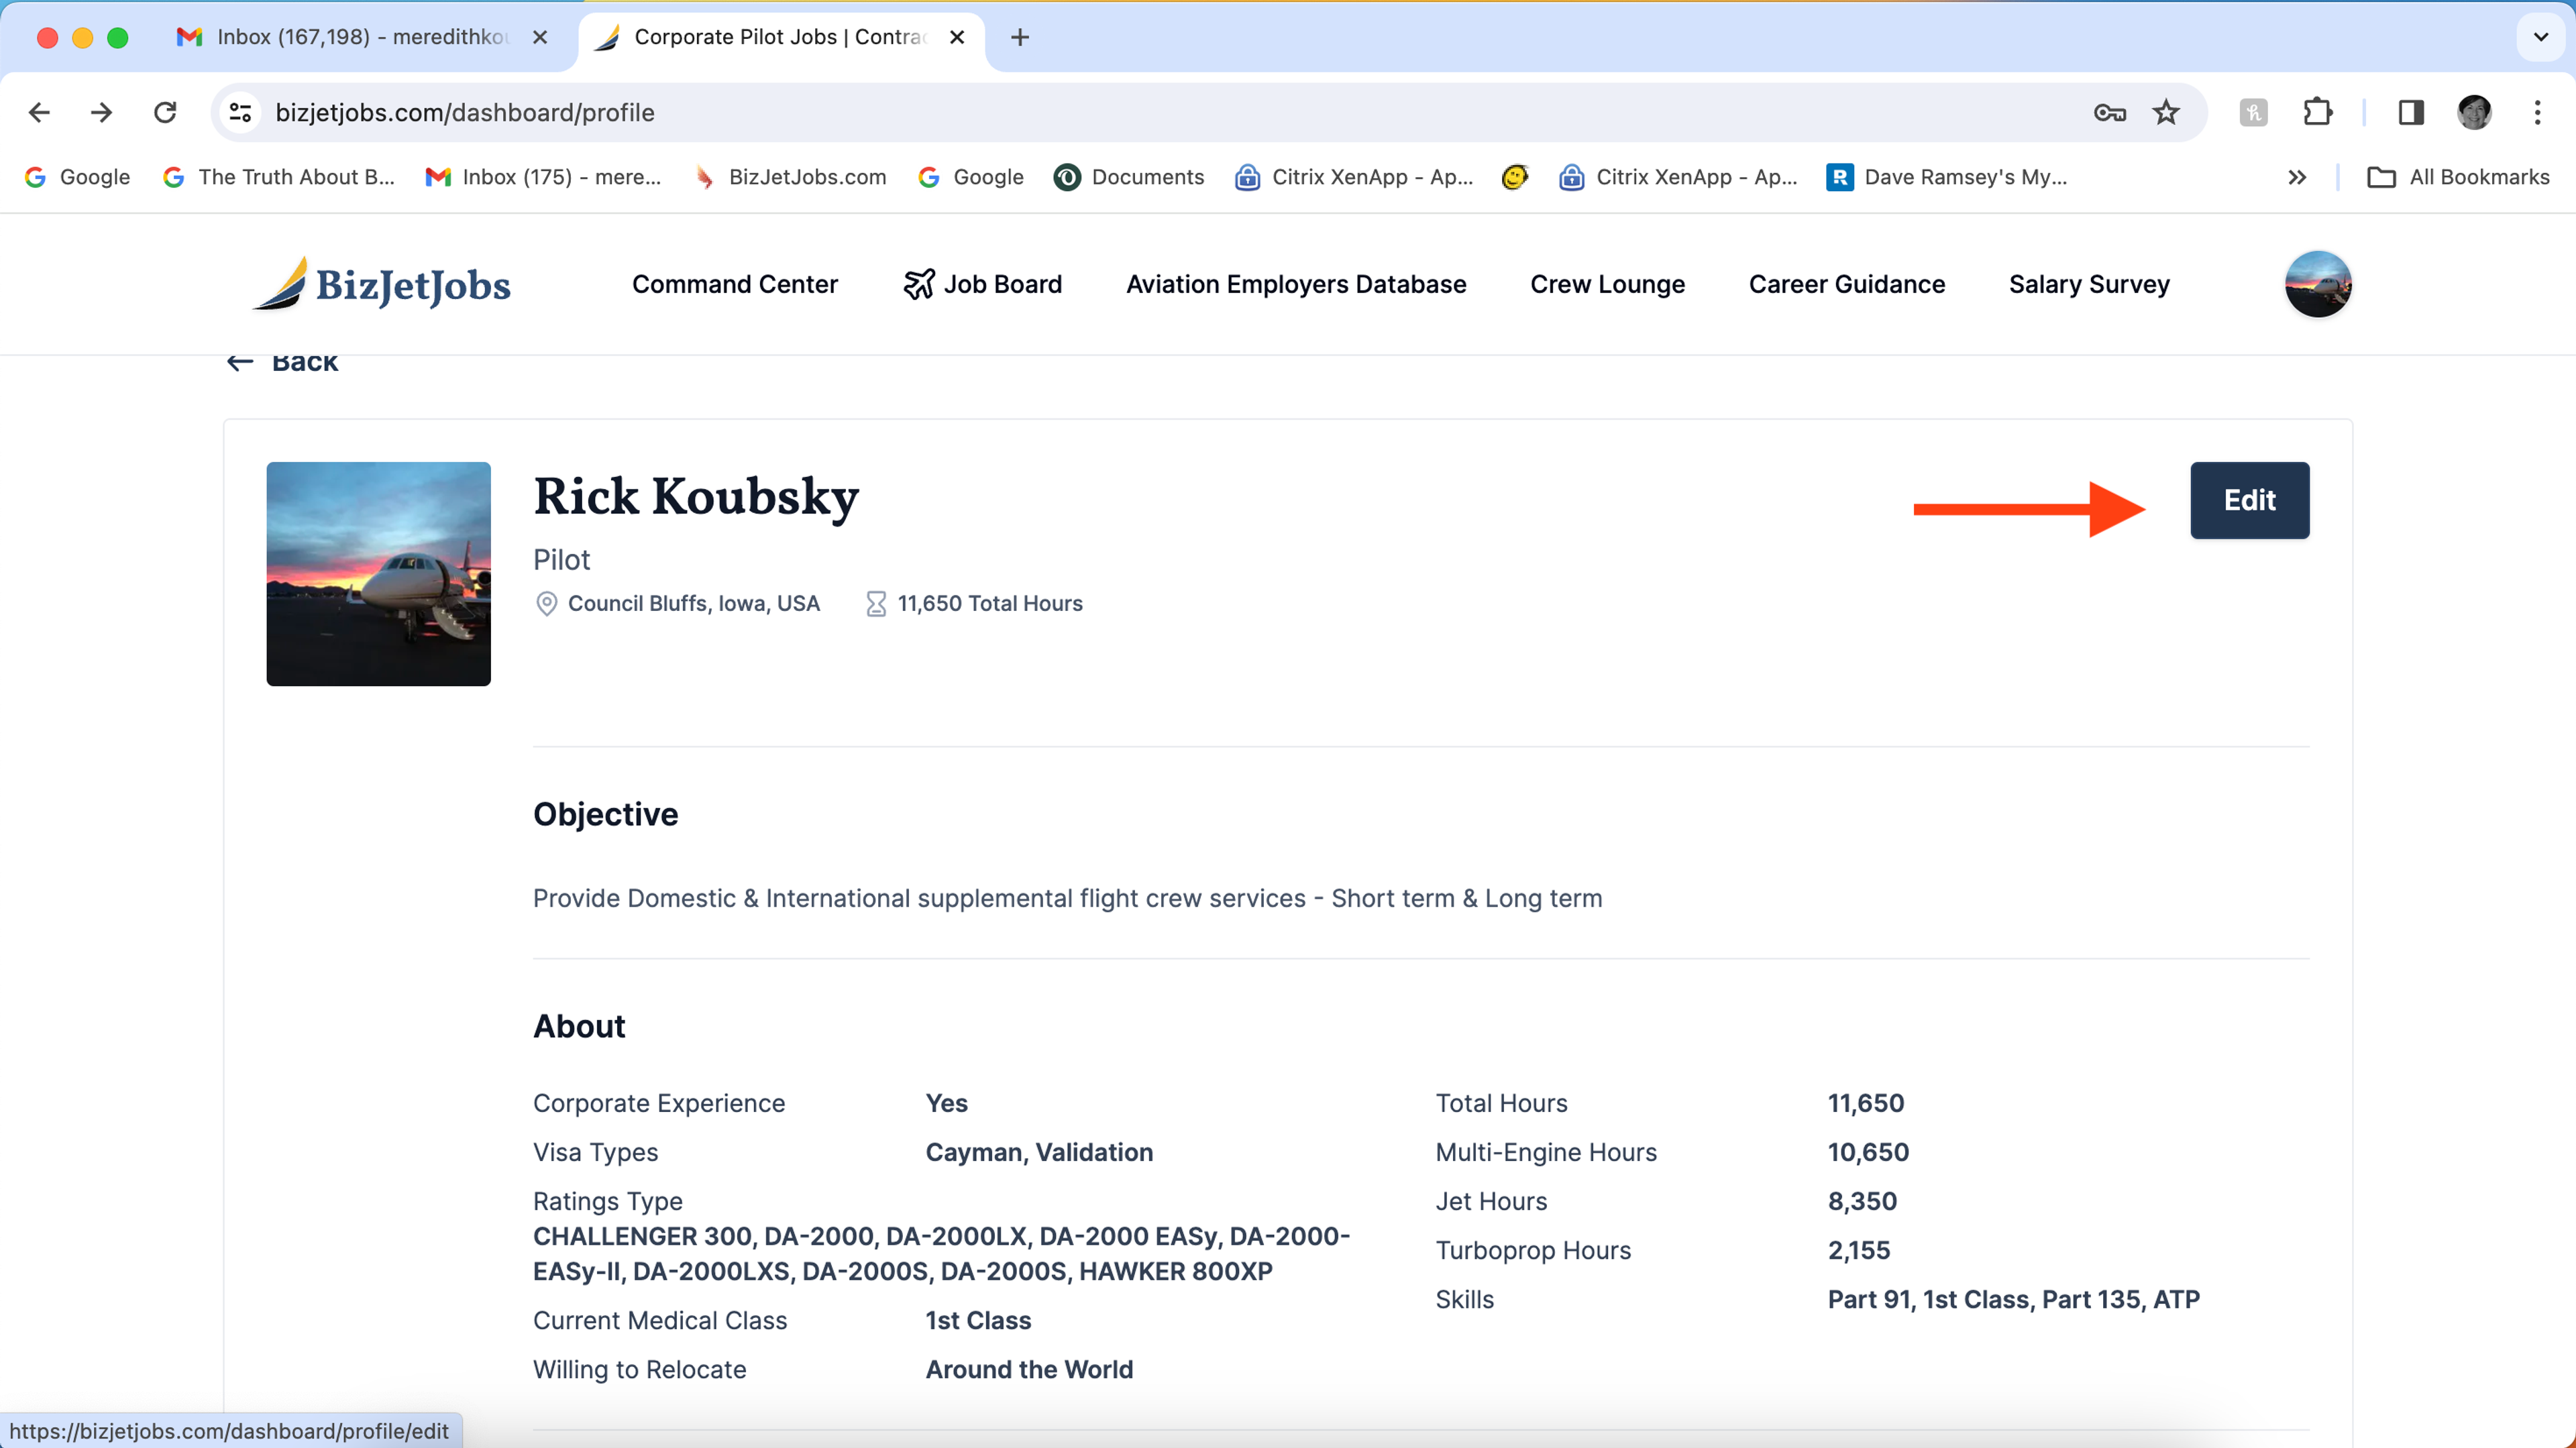Toggle the browser side panel icon

point(2410,112)
